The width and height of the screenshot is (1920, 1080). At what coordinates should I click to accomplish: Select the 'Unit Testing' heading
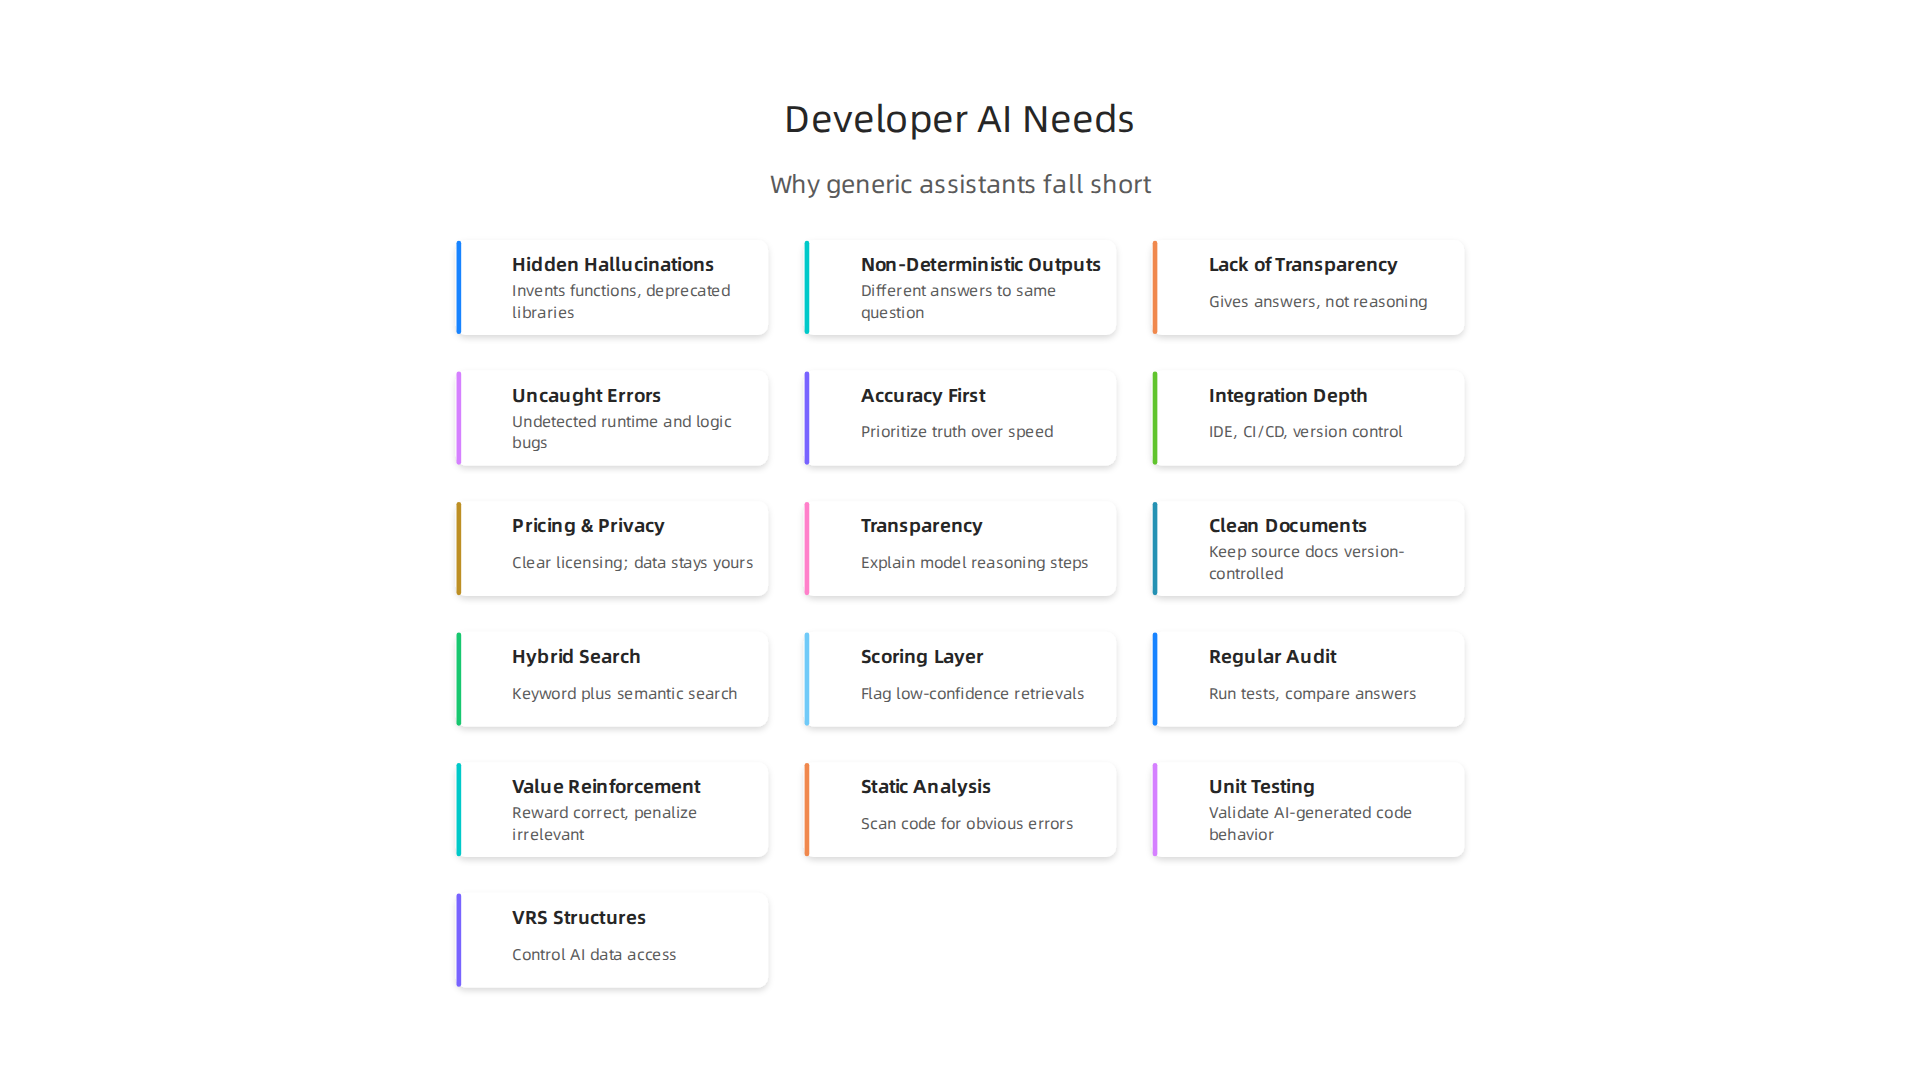point(1261,786)
